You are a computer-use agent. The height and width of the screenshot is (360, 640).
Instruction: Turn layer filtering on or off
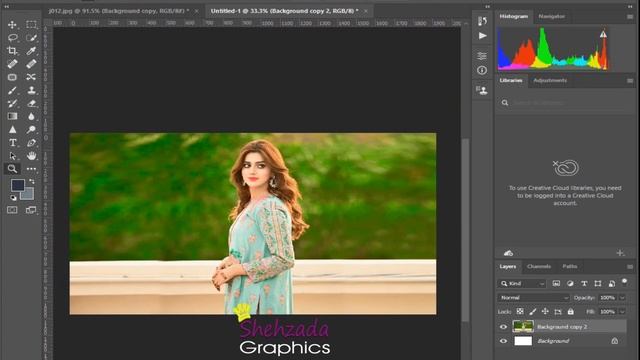click(624, 282)
